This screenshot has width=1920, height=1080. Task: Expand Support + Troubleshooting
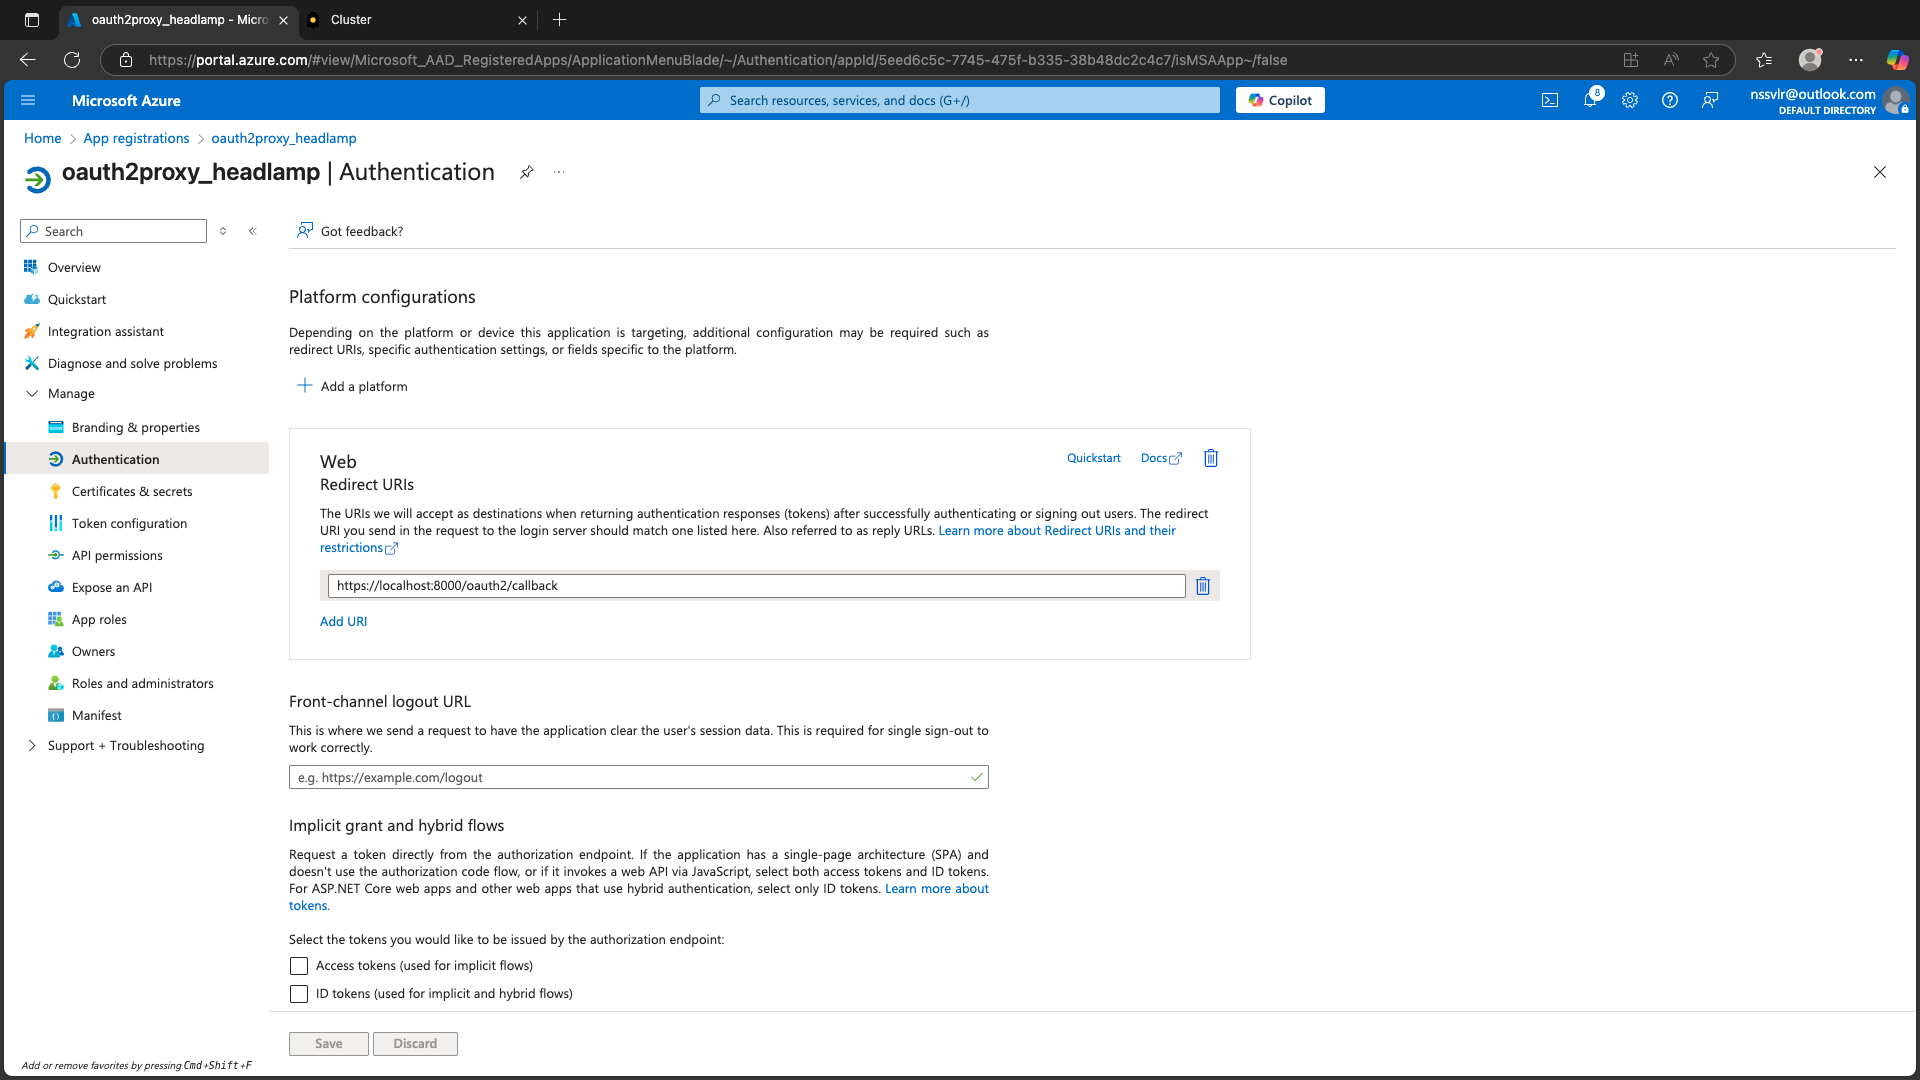[31, 745]
